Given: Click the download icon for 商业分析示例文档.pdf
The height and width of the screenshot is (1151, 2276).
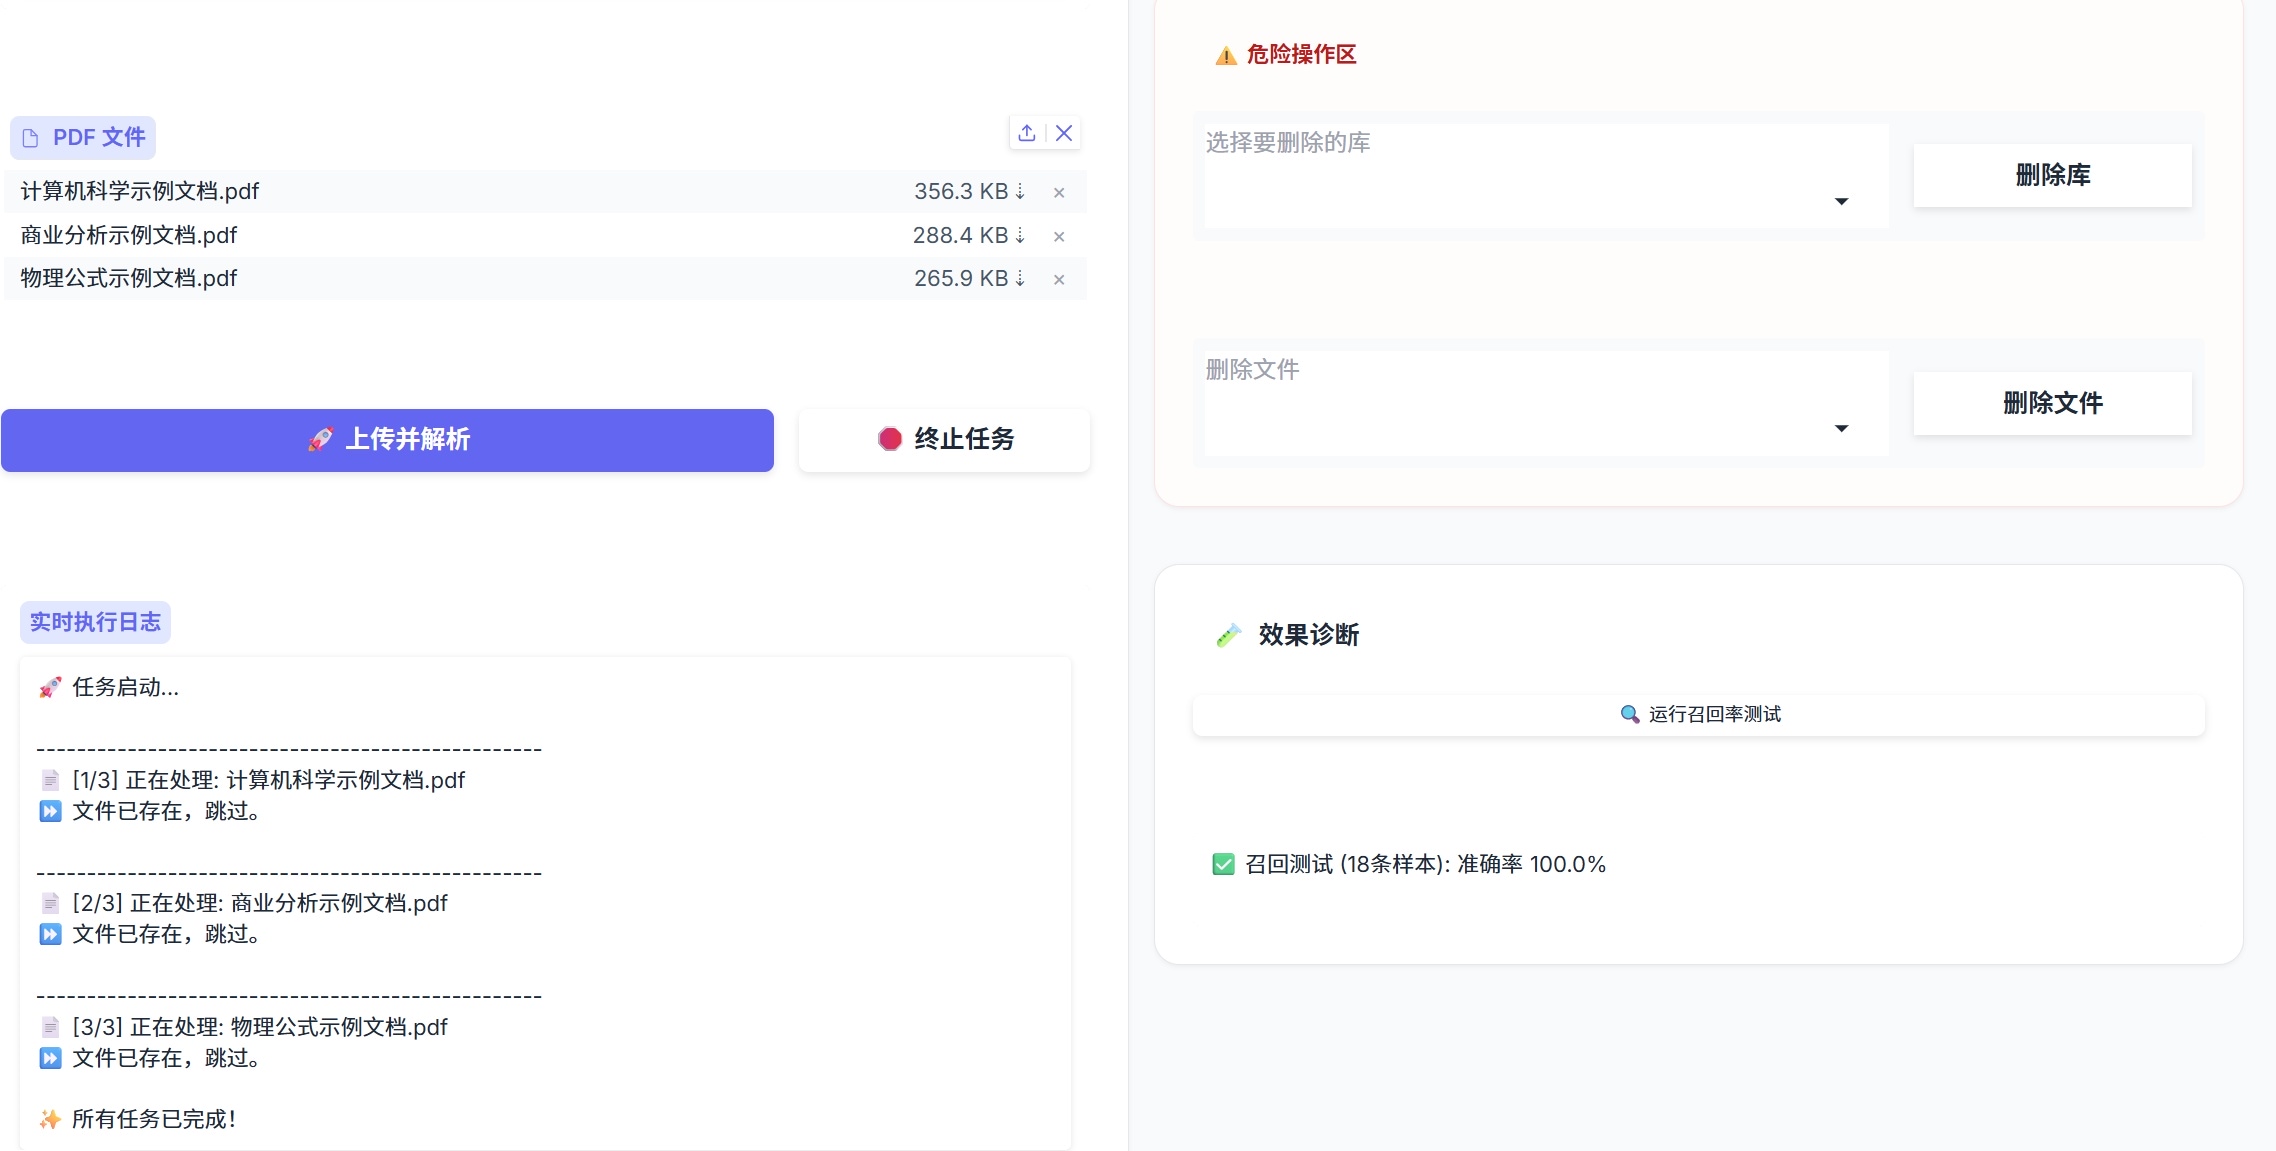Looking at the screenshot, I should click(x=1021, y=236).
